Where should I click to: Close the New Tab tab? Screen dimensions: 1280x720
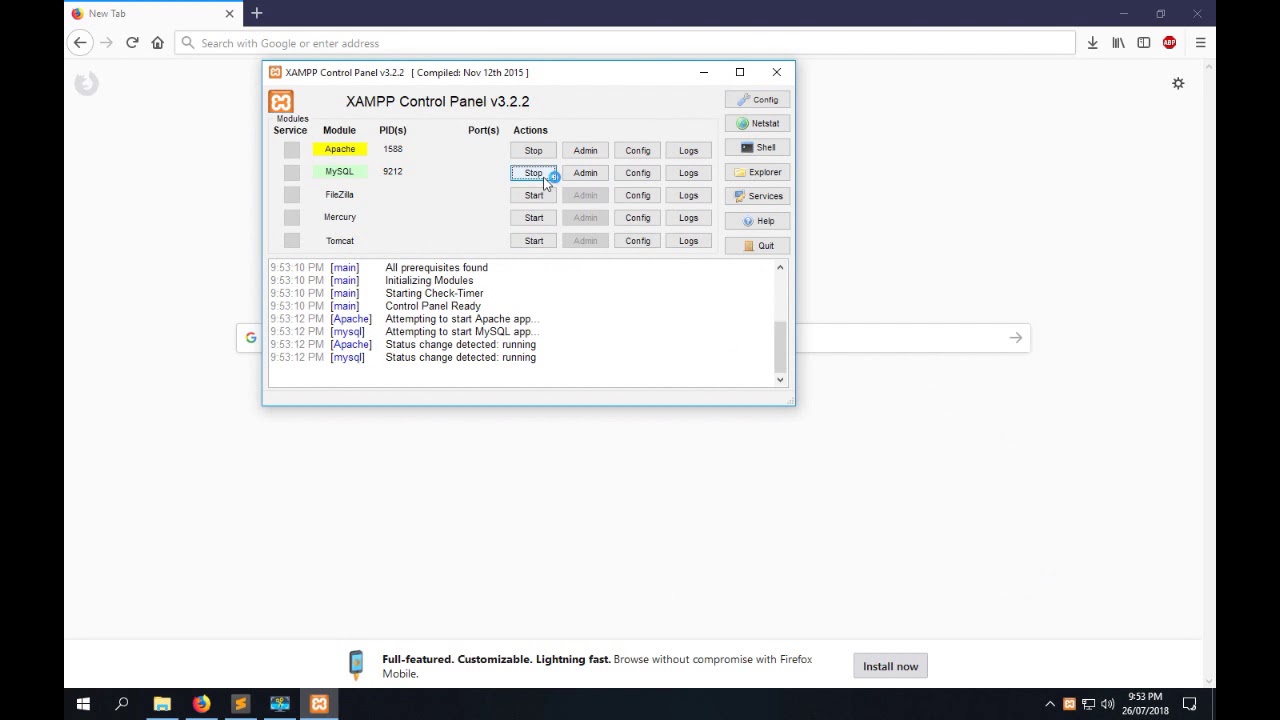tap(229, 14)
